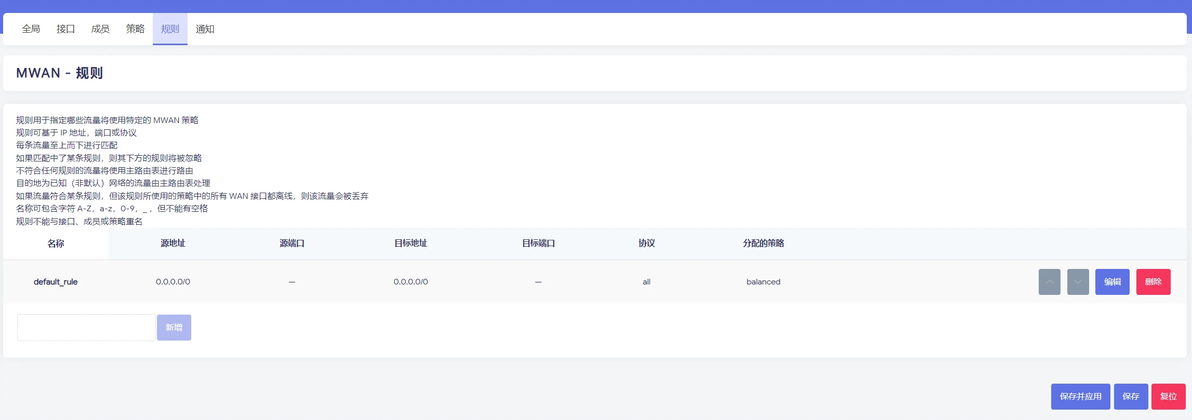Viewport: 1192px width, 420px height.
Task: Edit default_rule using the 编辑 button
Action: tap(1112, 282)
